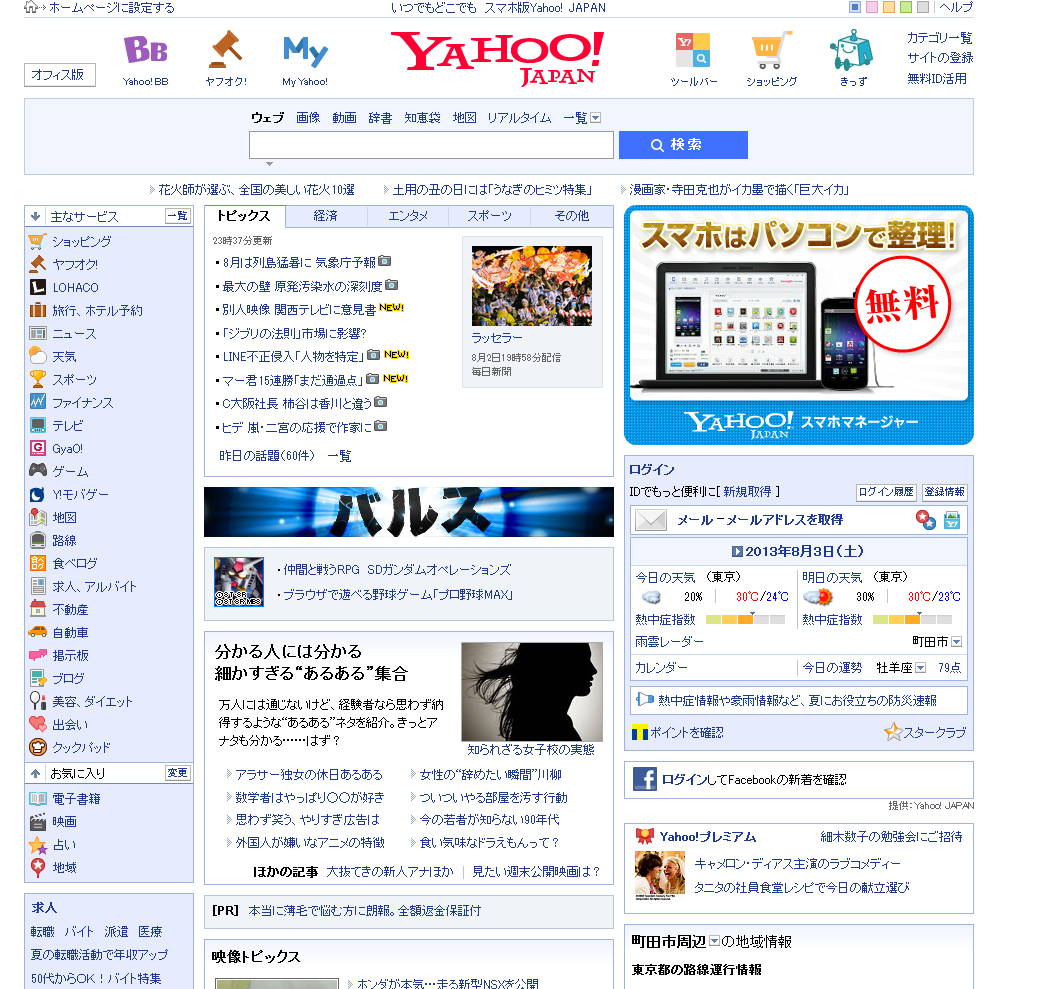This screenshot has height=989, width=1063.
Task: Open the 牡羊座 zodiac dropdown
Action: click(x=920, y=668)
